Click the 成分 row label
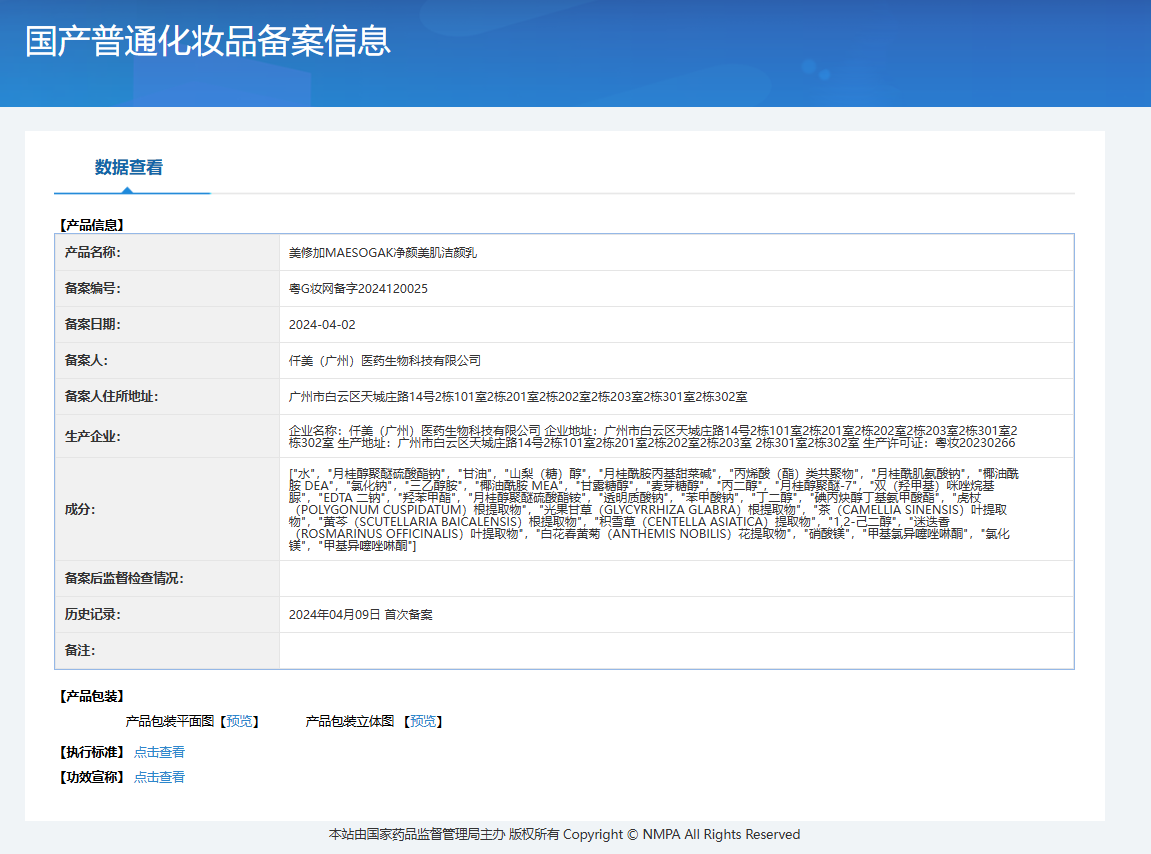Image resolution: width=1151 pixels, height=854 pixels. [x=79, y=509]
